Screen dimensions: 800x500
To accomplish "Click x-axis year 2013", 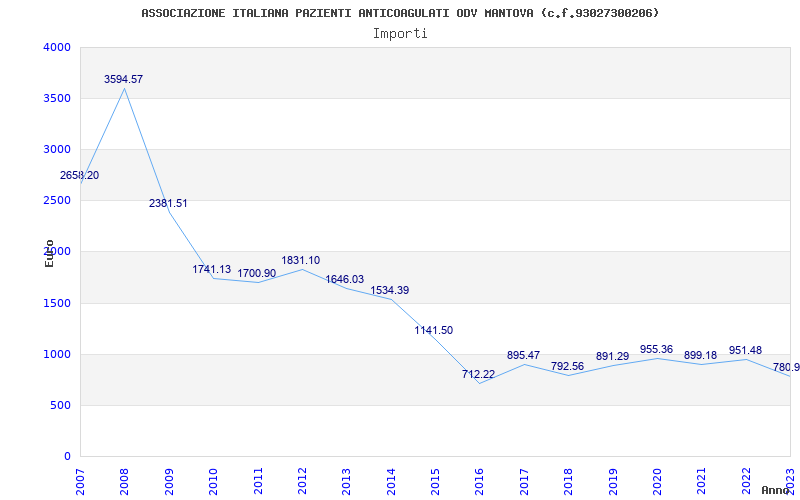I will click(x=346, y=481).
